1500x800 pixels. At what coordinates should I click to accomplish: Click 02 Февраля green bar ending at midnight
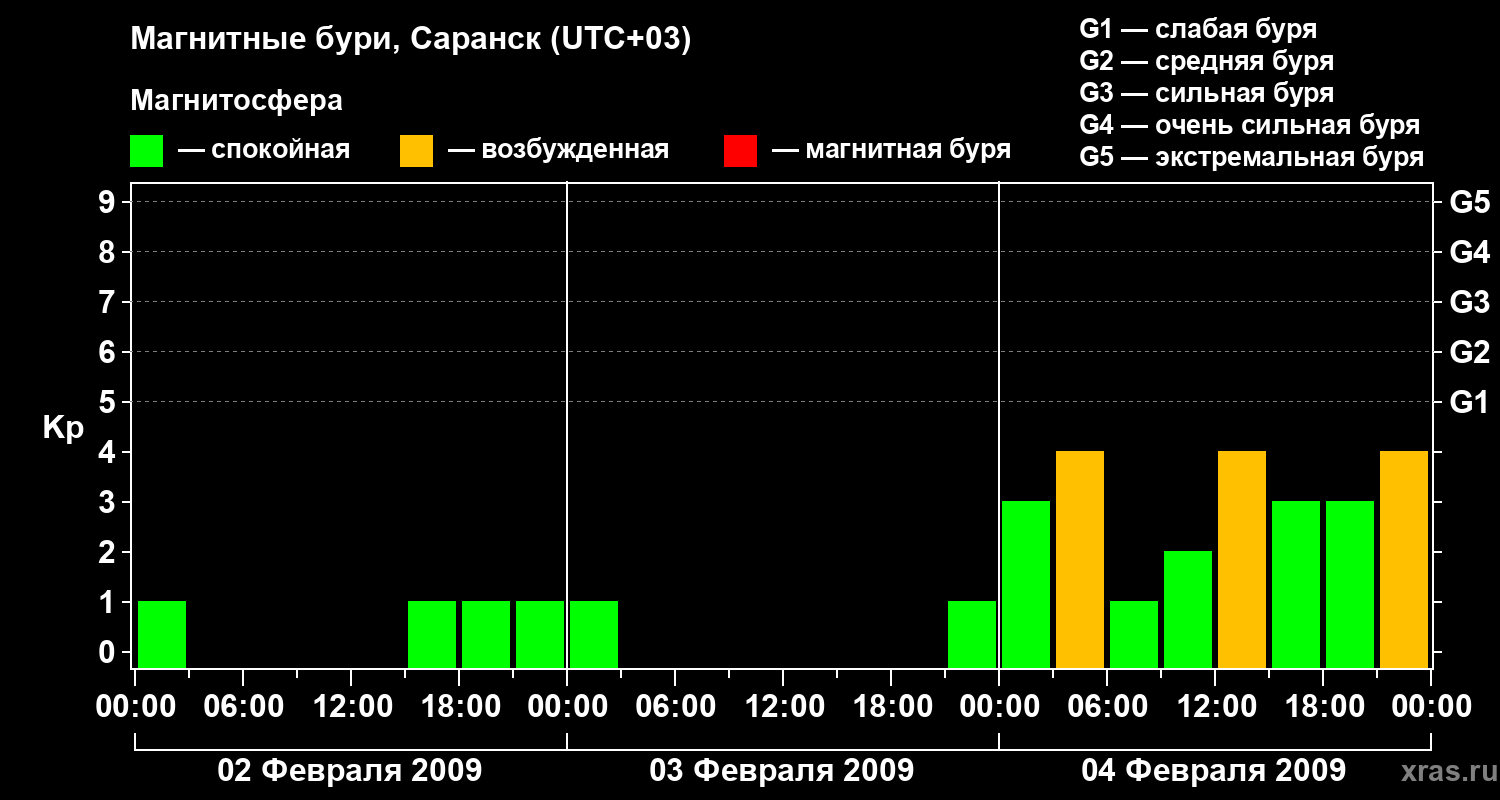(x=540, y=634)
